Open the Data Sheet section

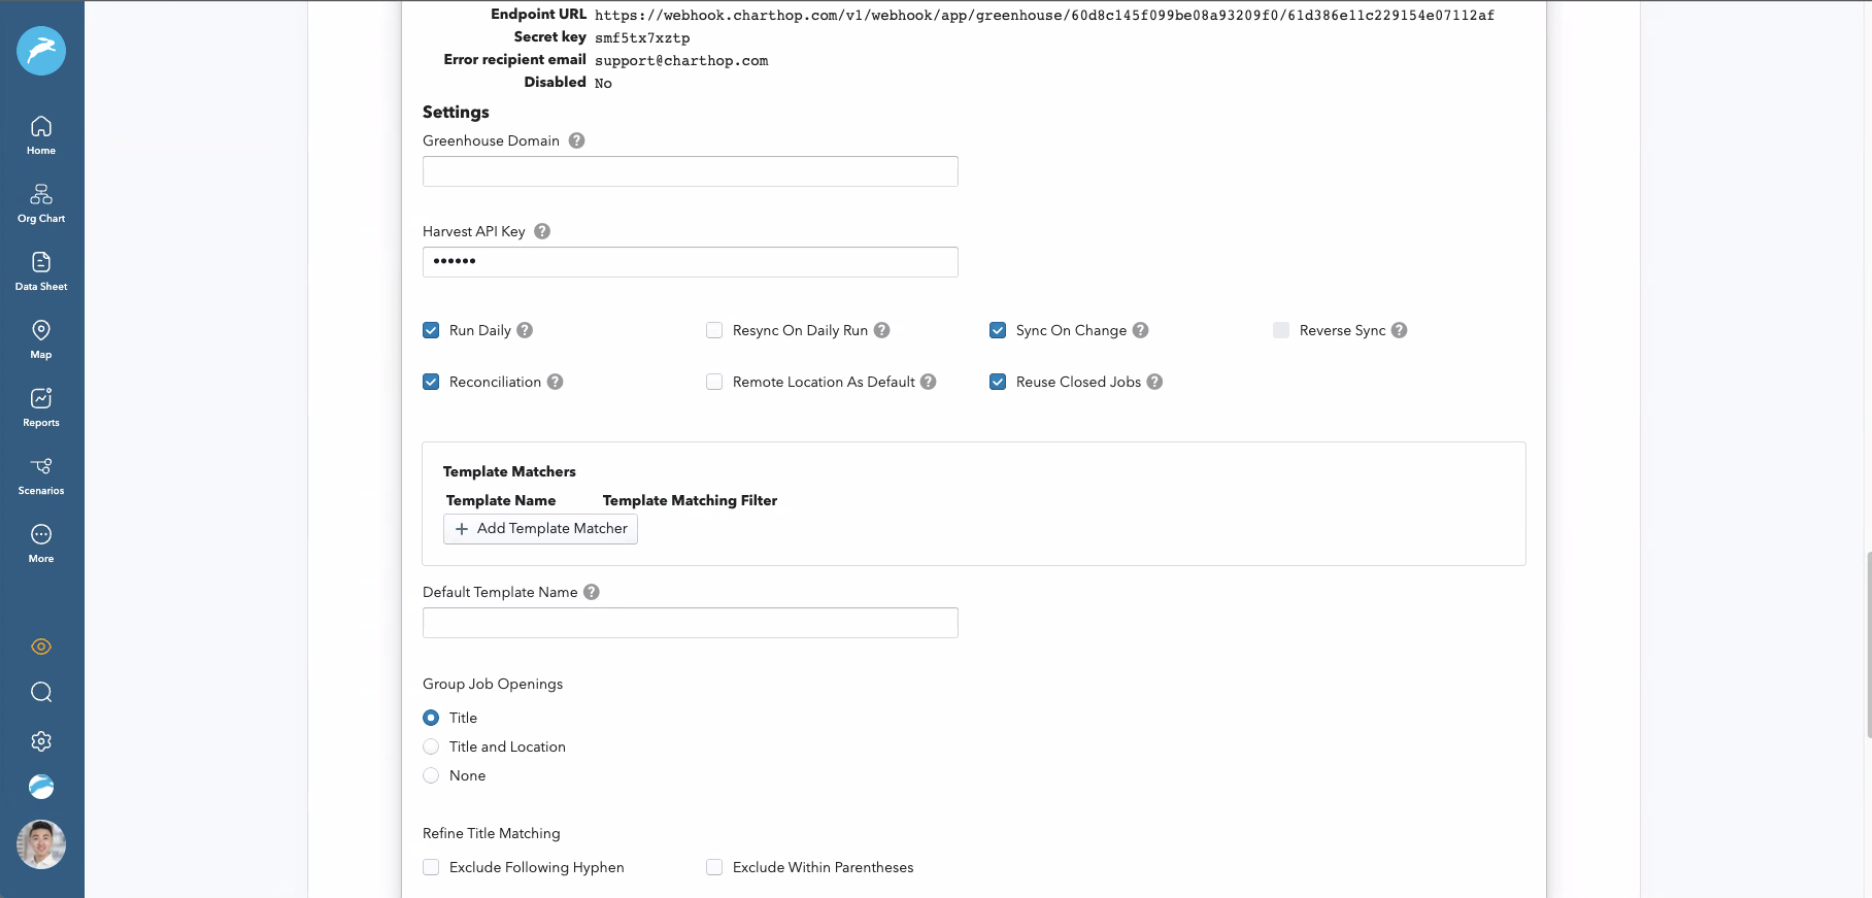click(41, 271)
